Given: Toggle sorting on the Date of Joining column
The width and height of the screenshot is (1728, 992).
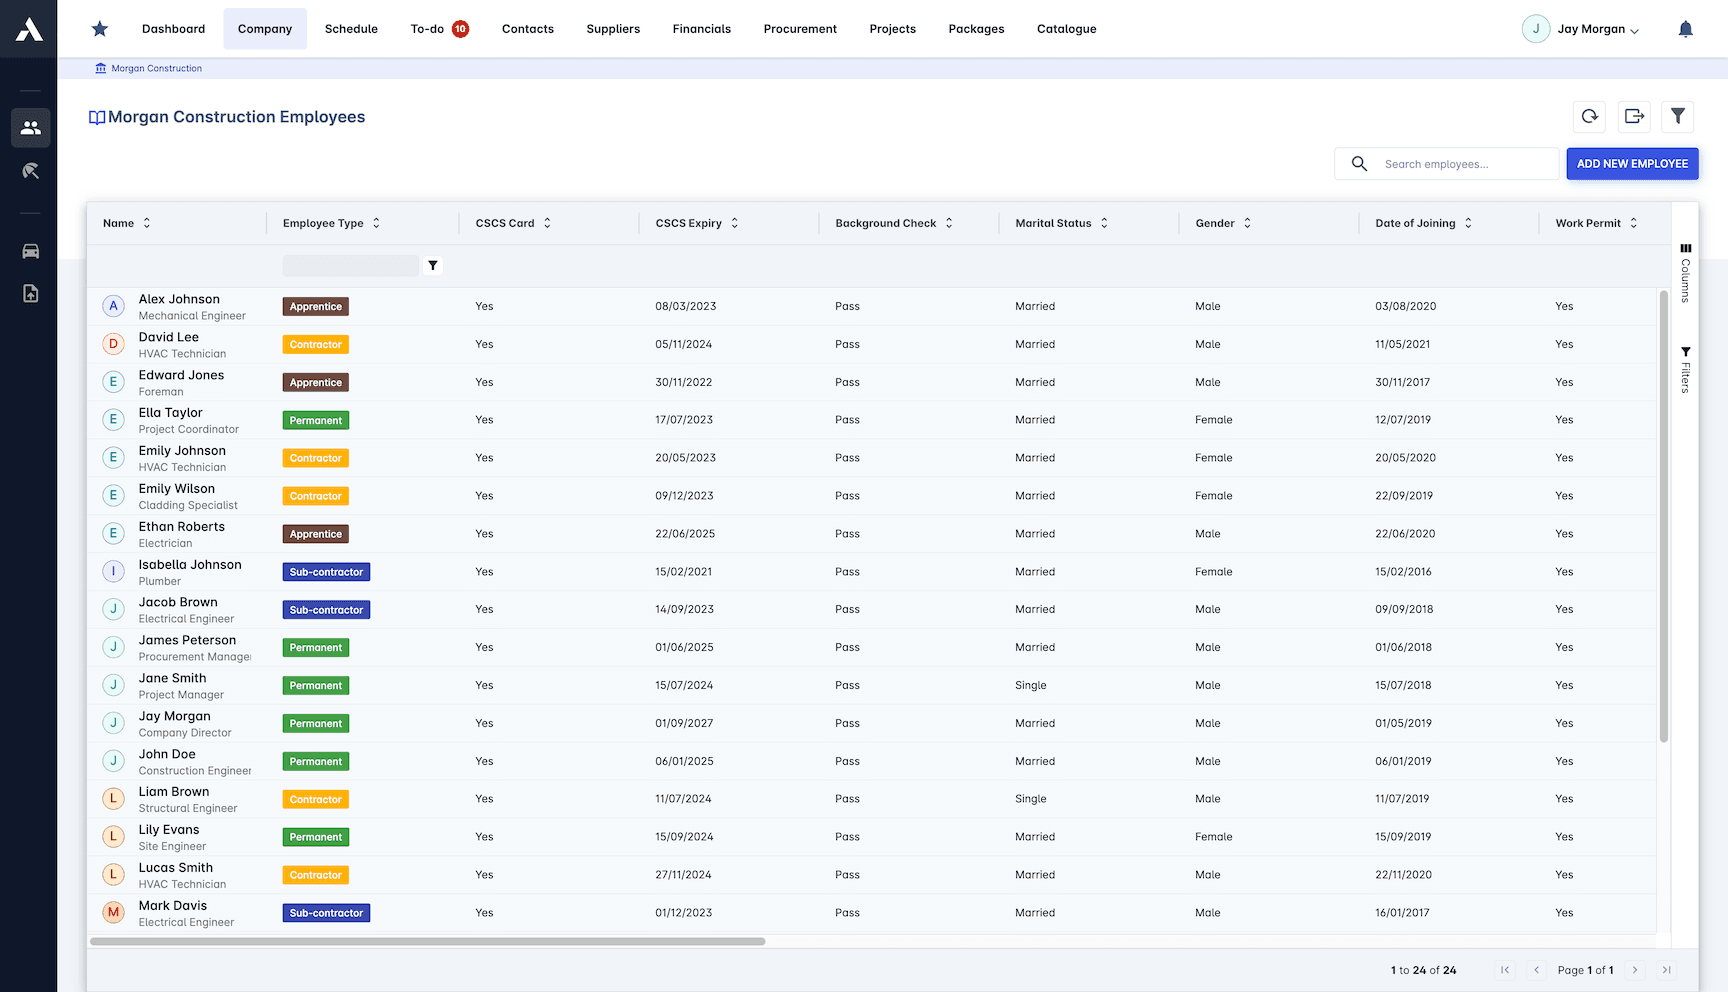Looking at the screenshot, I should point(1467,223).
